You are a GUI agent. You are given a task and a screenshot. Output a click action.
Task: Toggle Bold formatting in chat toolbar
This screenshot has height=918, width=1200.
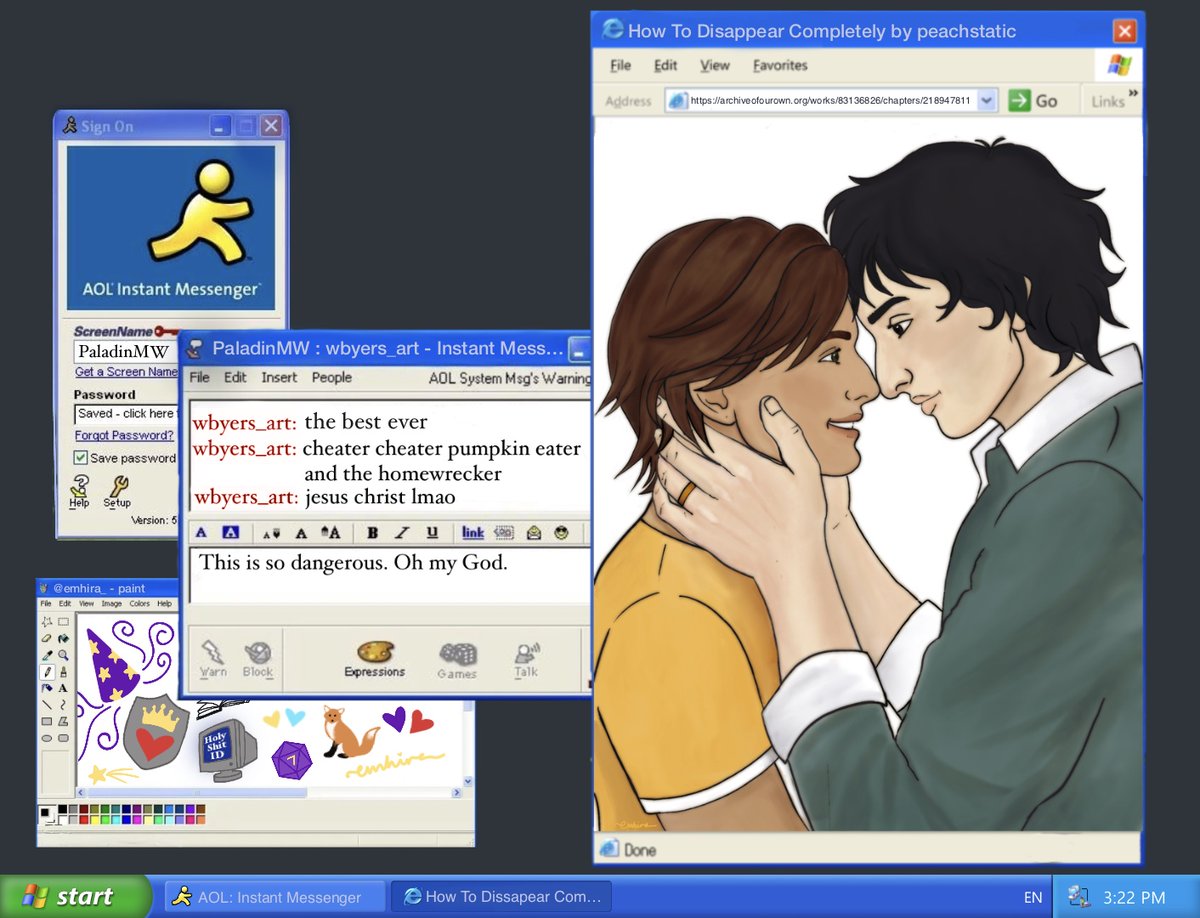[372, 532]
